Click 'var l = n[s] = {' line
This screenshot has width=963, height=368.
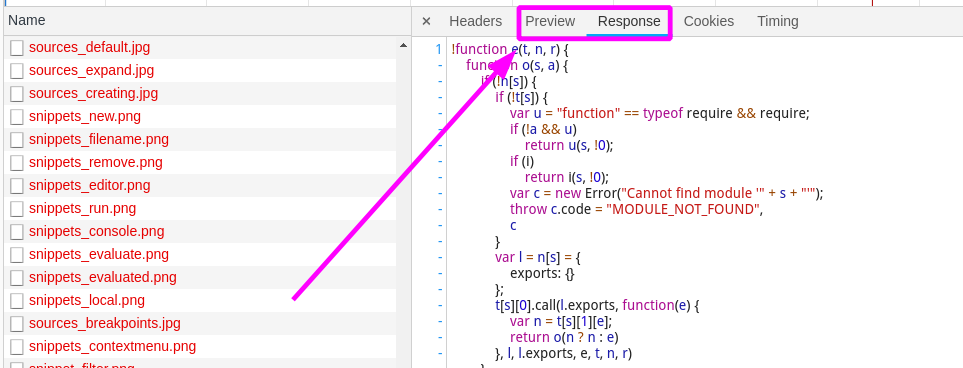coord(538,257)
